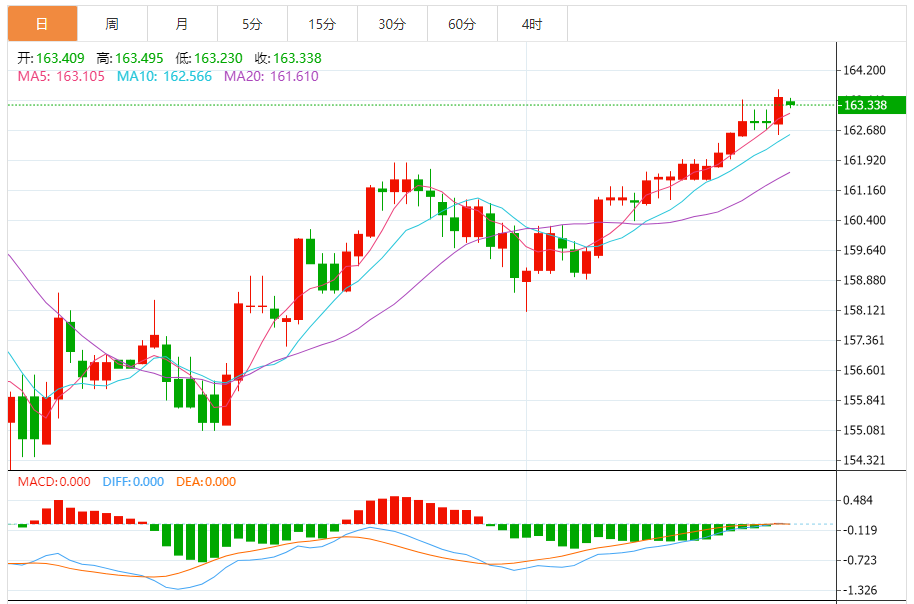This screenshot has height=604, width=914.
Task: Click the MACD:0.000 label
Action: coord(54,482)
